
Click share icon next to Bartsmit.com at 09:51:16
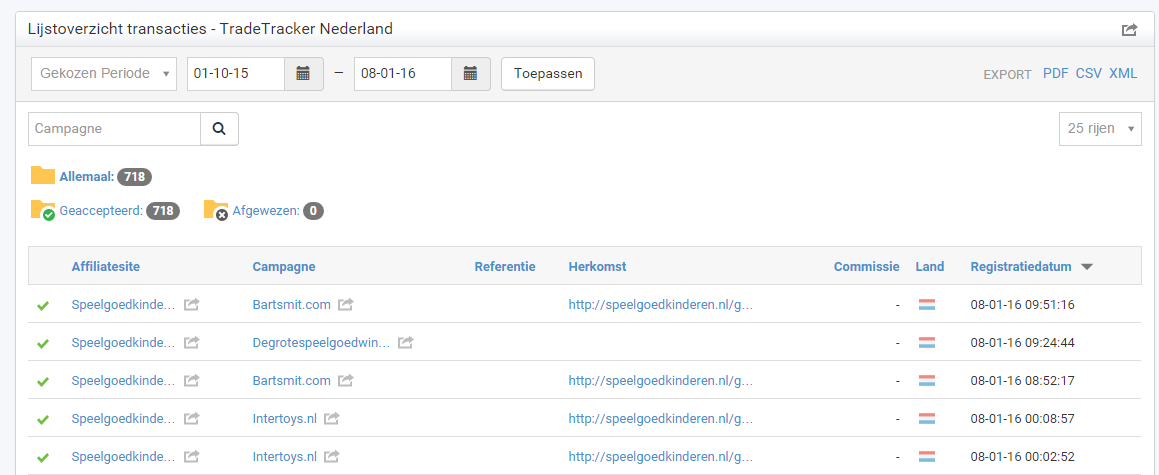coord(345,304)
